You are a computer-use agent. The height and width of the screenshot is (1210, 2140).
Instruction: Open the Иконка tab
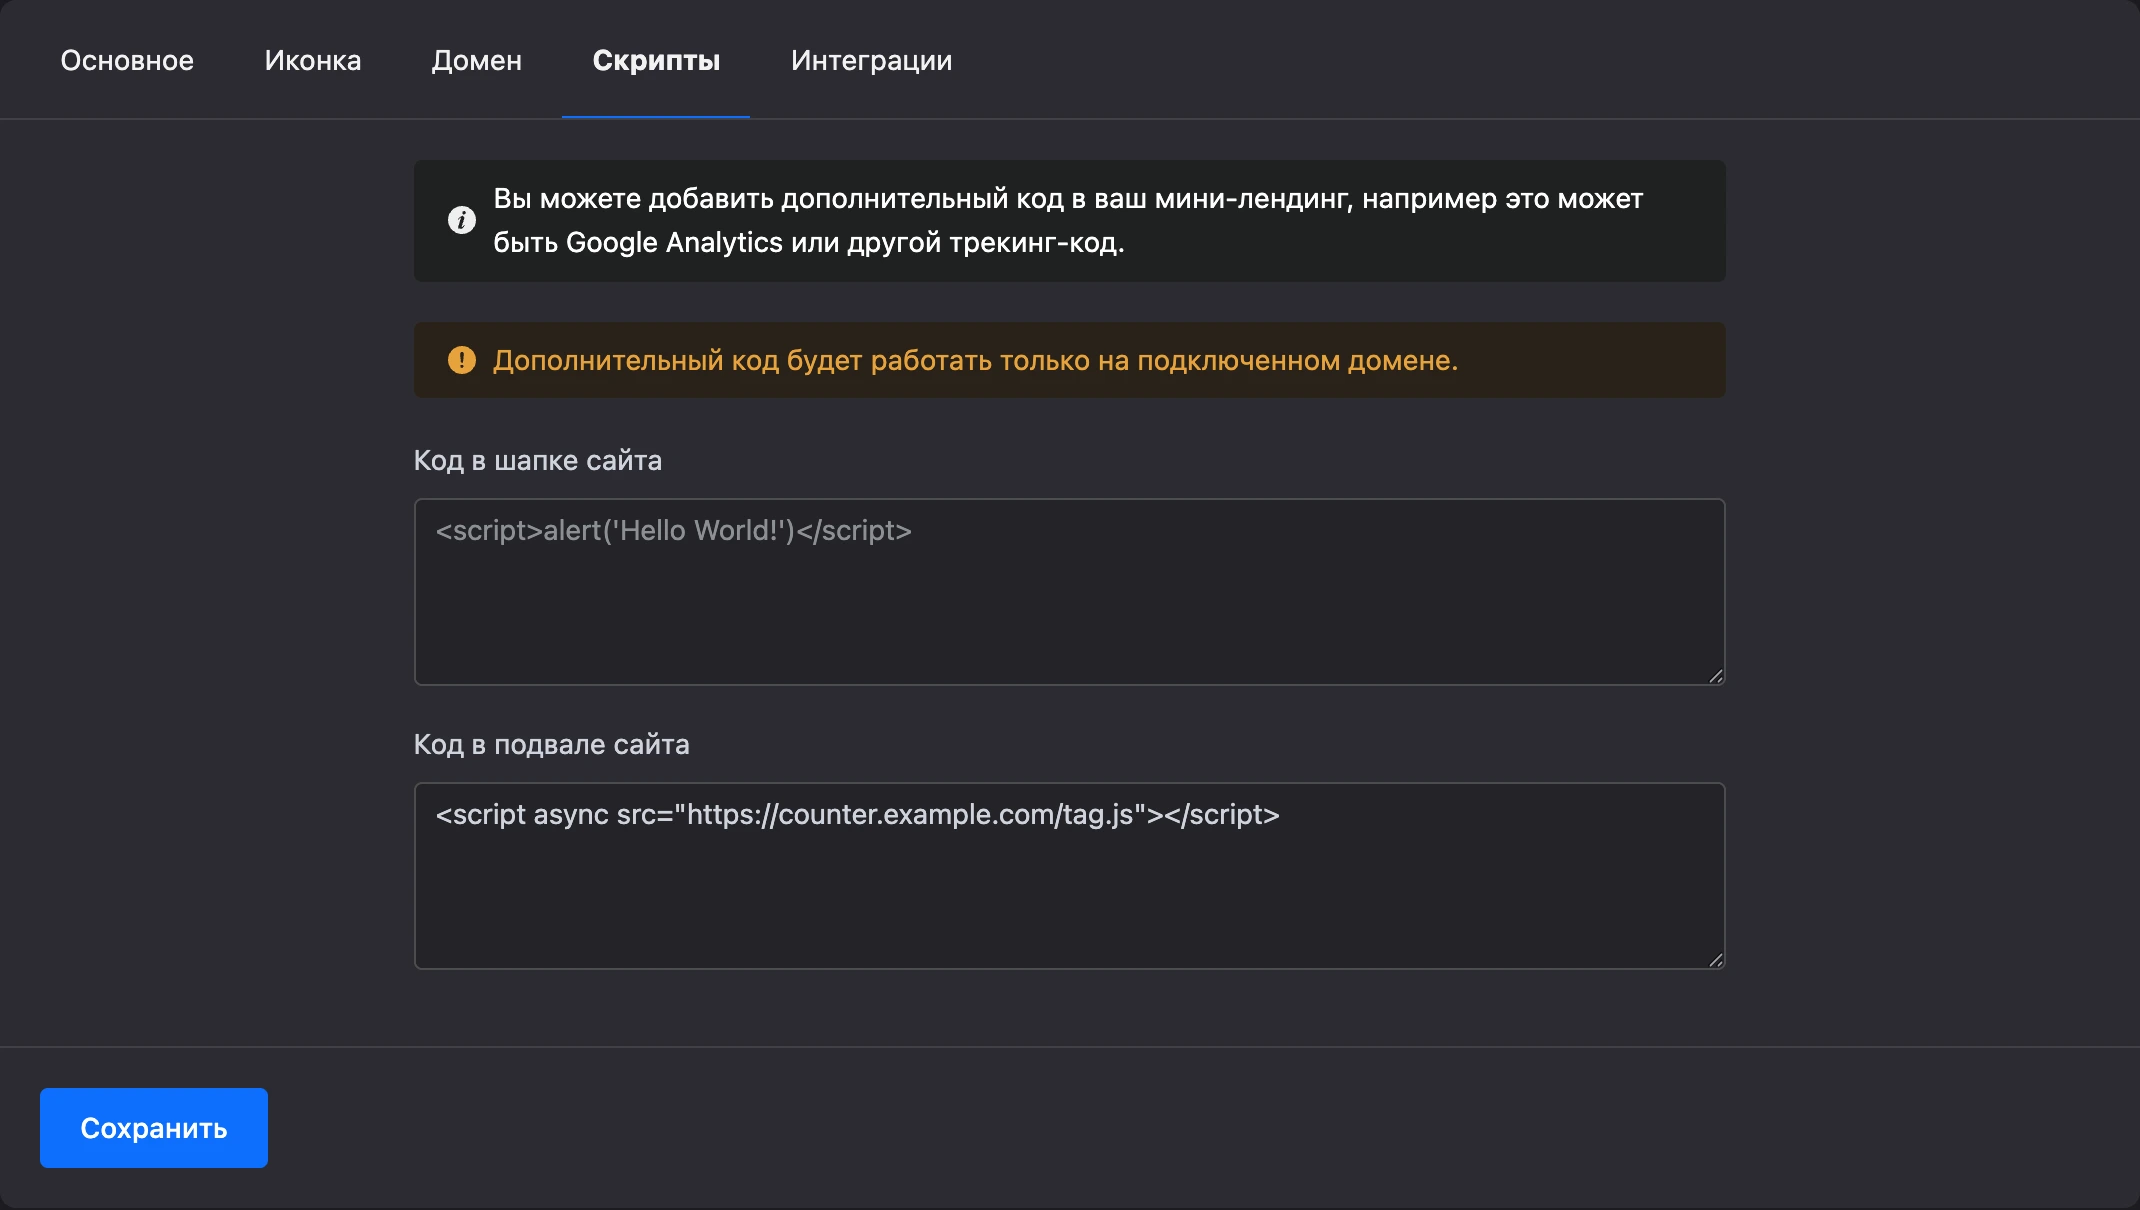(x=313, y=60)
